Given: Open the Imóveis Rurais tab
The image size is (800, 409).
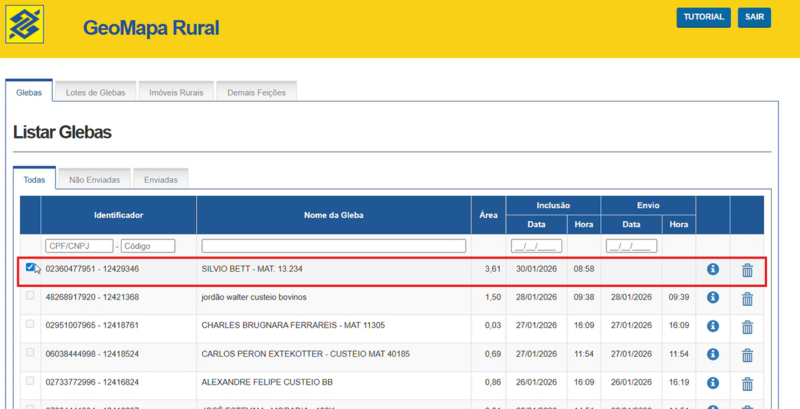Looking at the screenshot, I should 176,92.
